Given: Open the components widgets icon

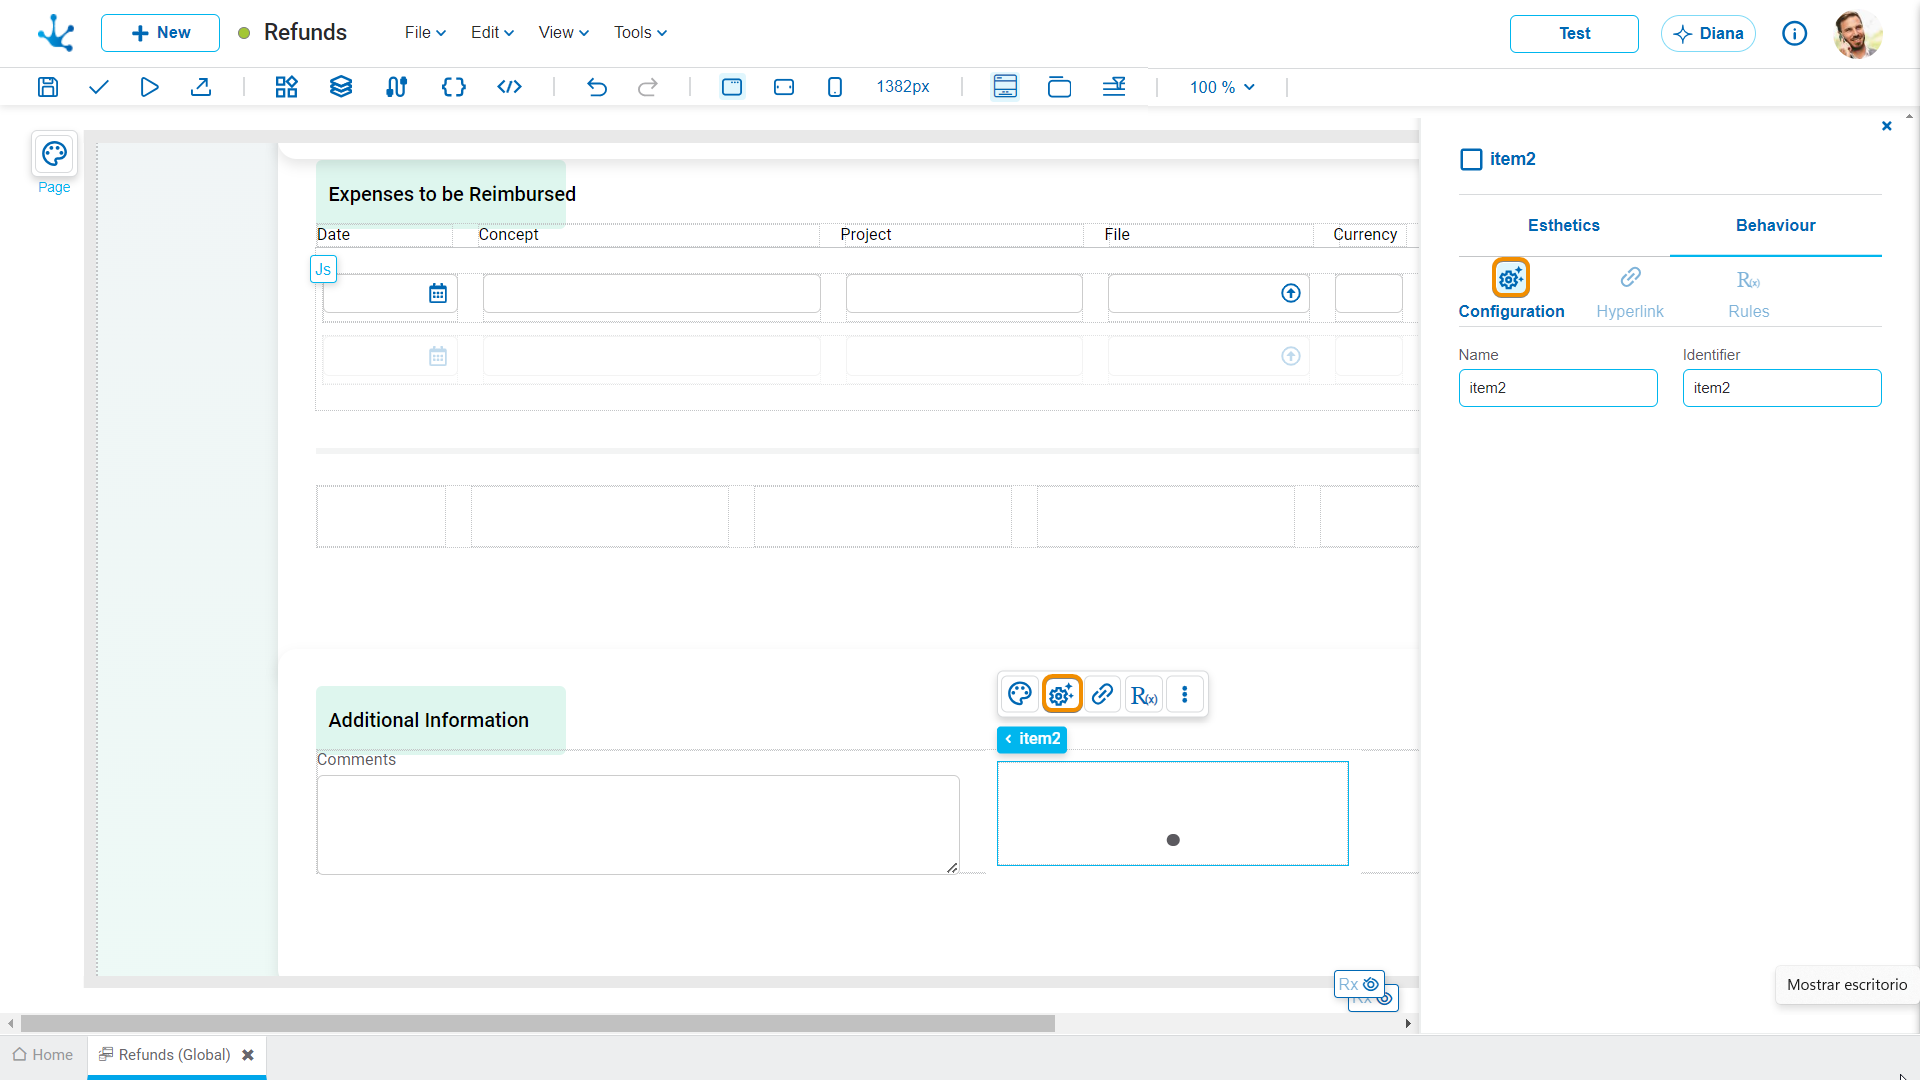Looking at the screenshot, I should pos(286,87).
